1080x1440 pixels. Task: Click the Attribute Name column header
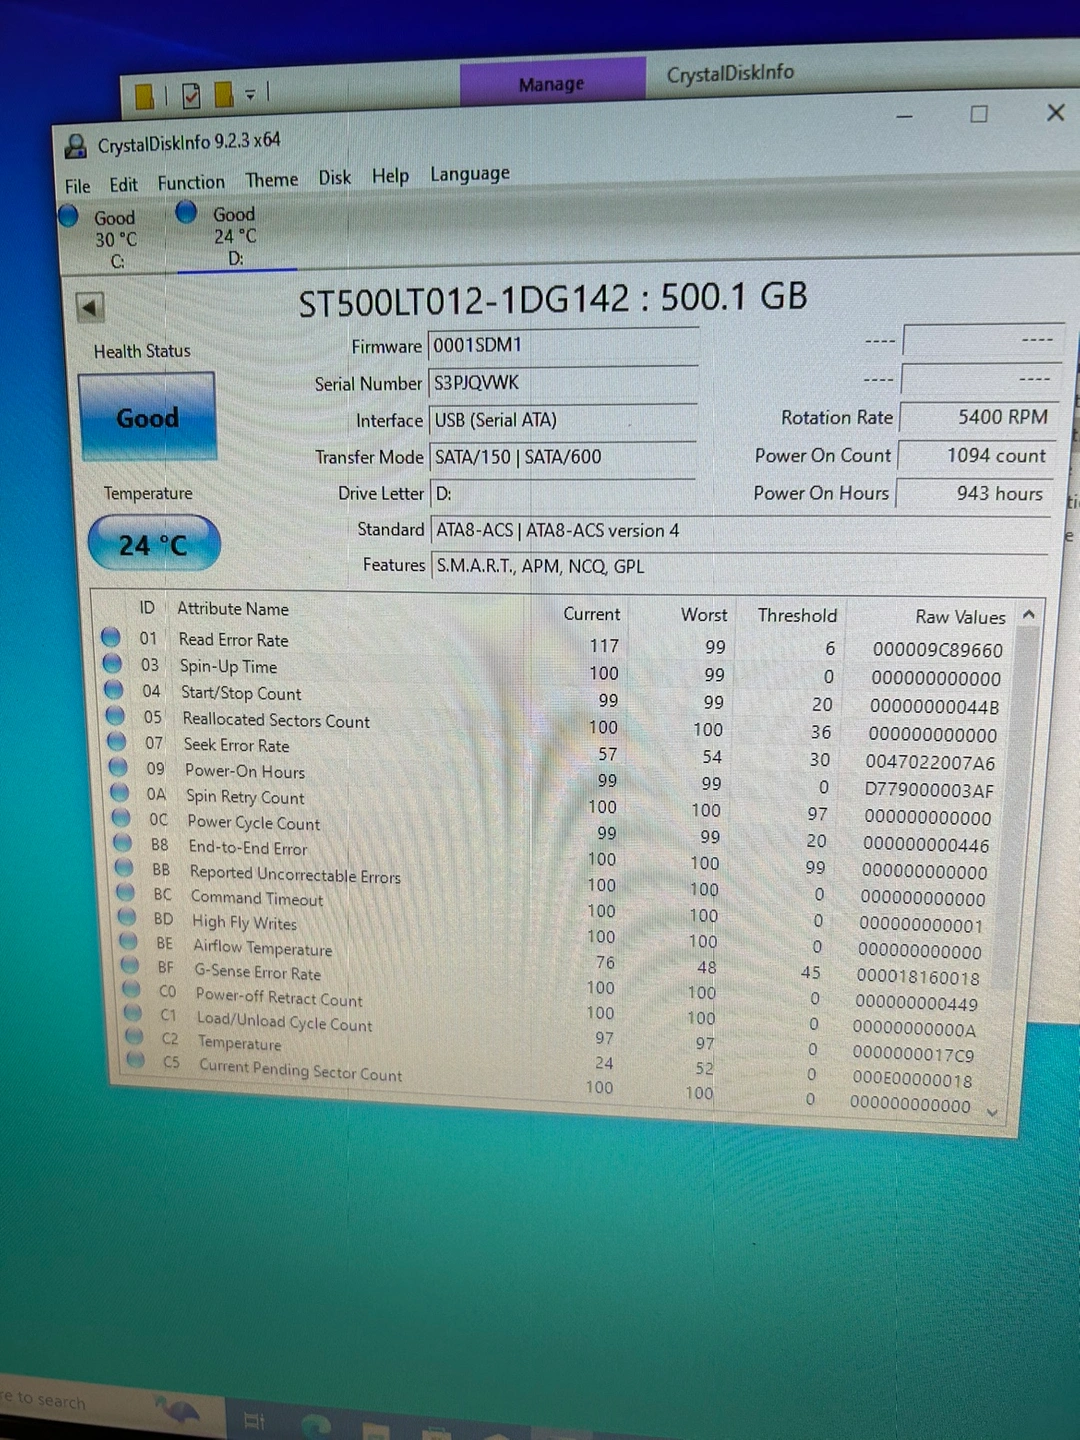(233, 608)
